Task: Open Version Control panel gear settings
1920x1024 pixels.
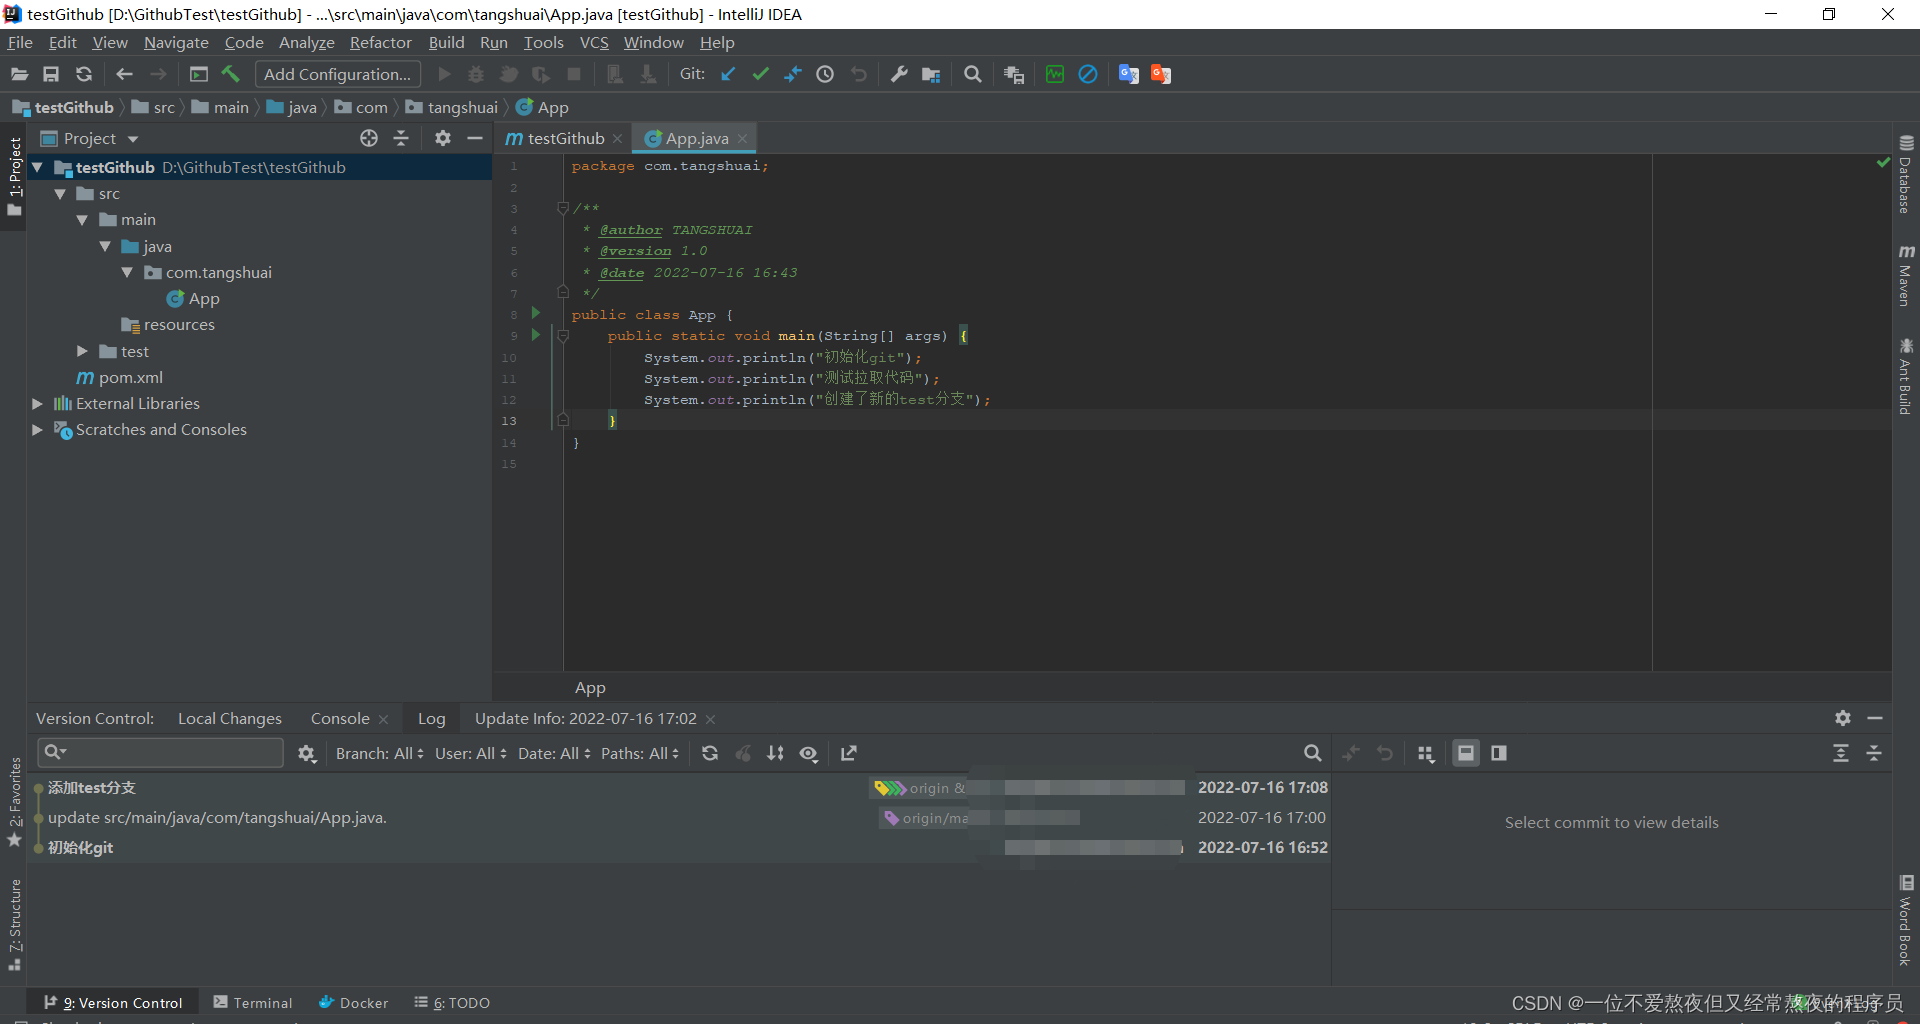Action: click(x=1843, y=718)
